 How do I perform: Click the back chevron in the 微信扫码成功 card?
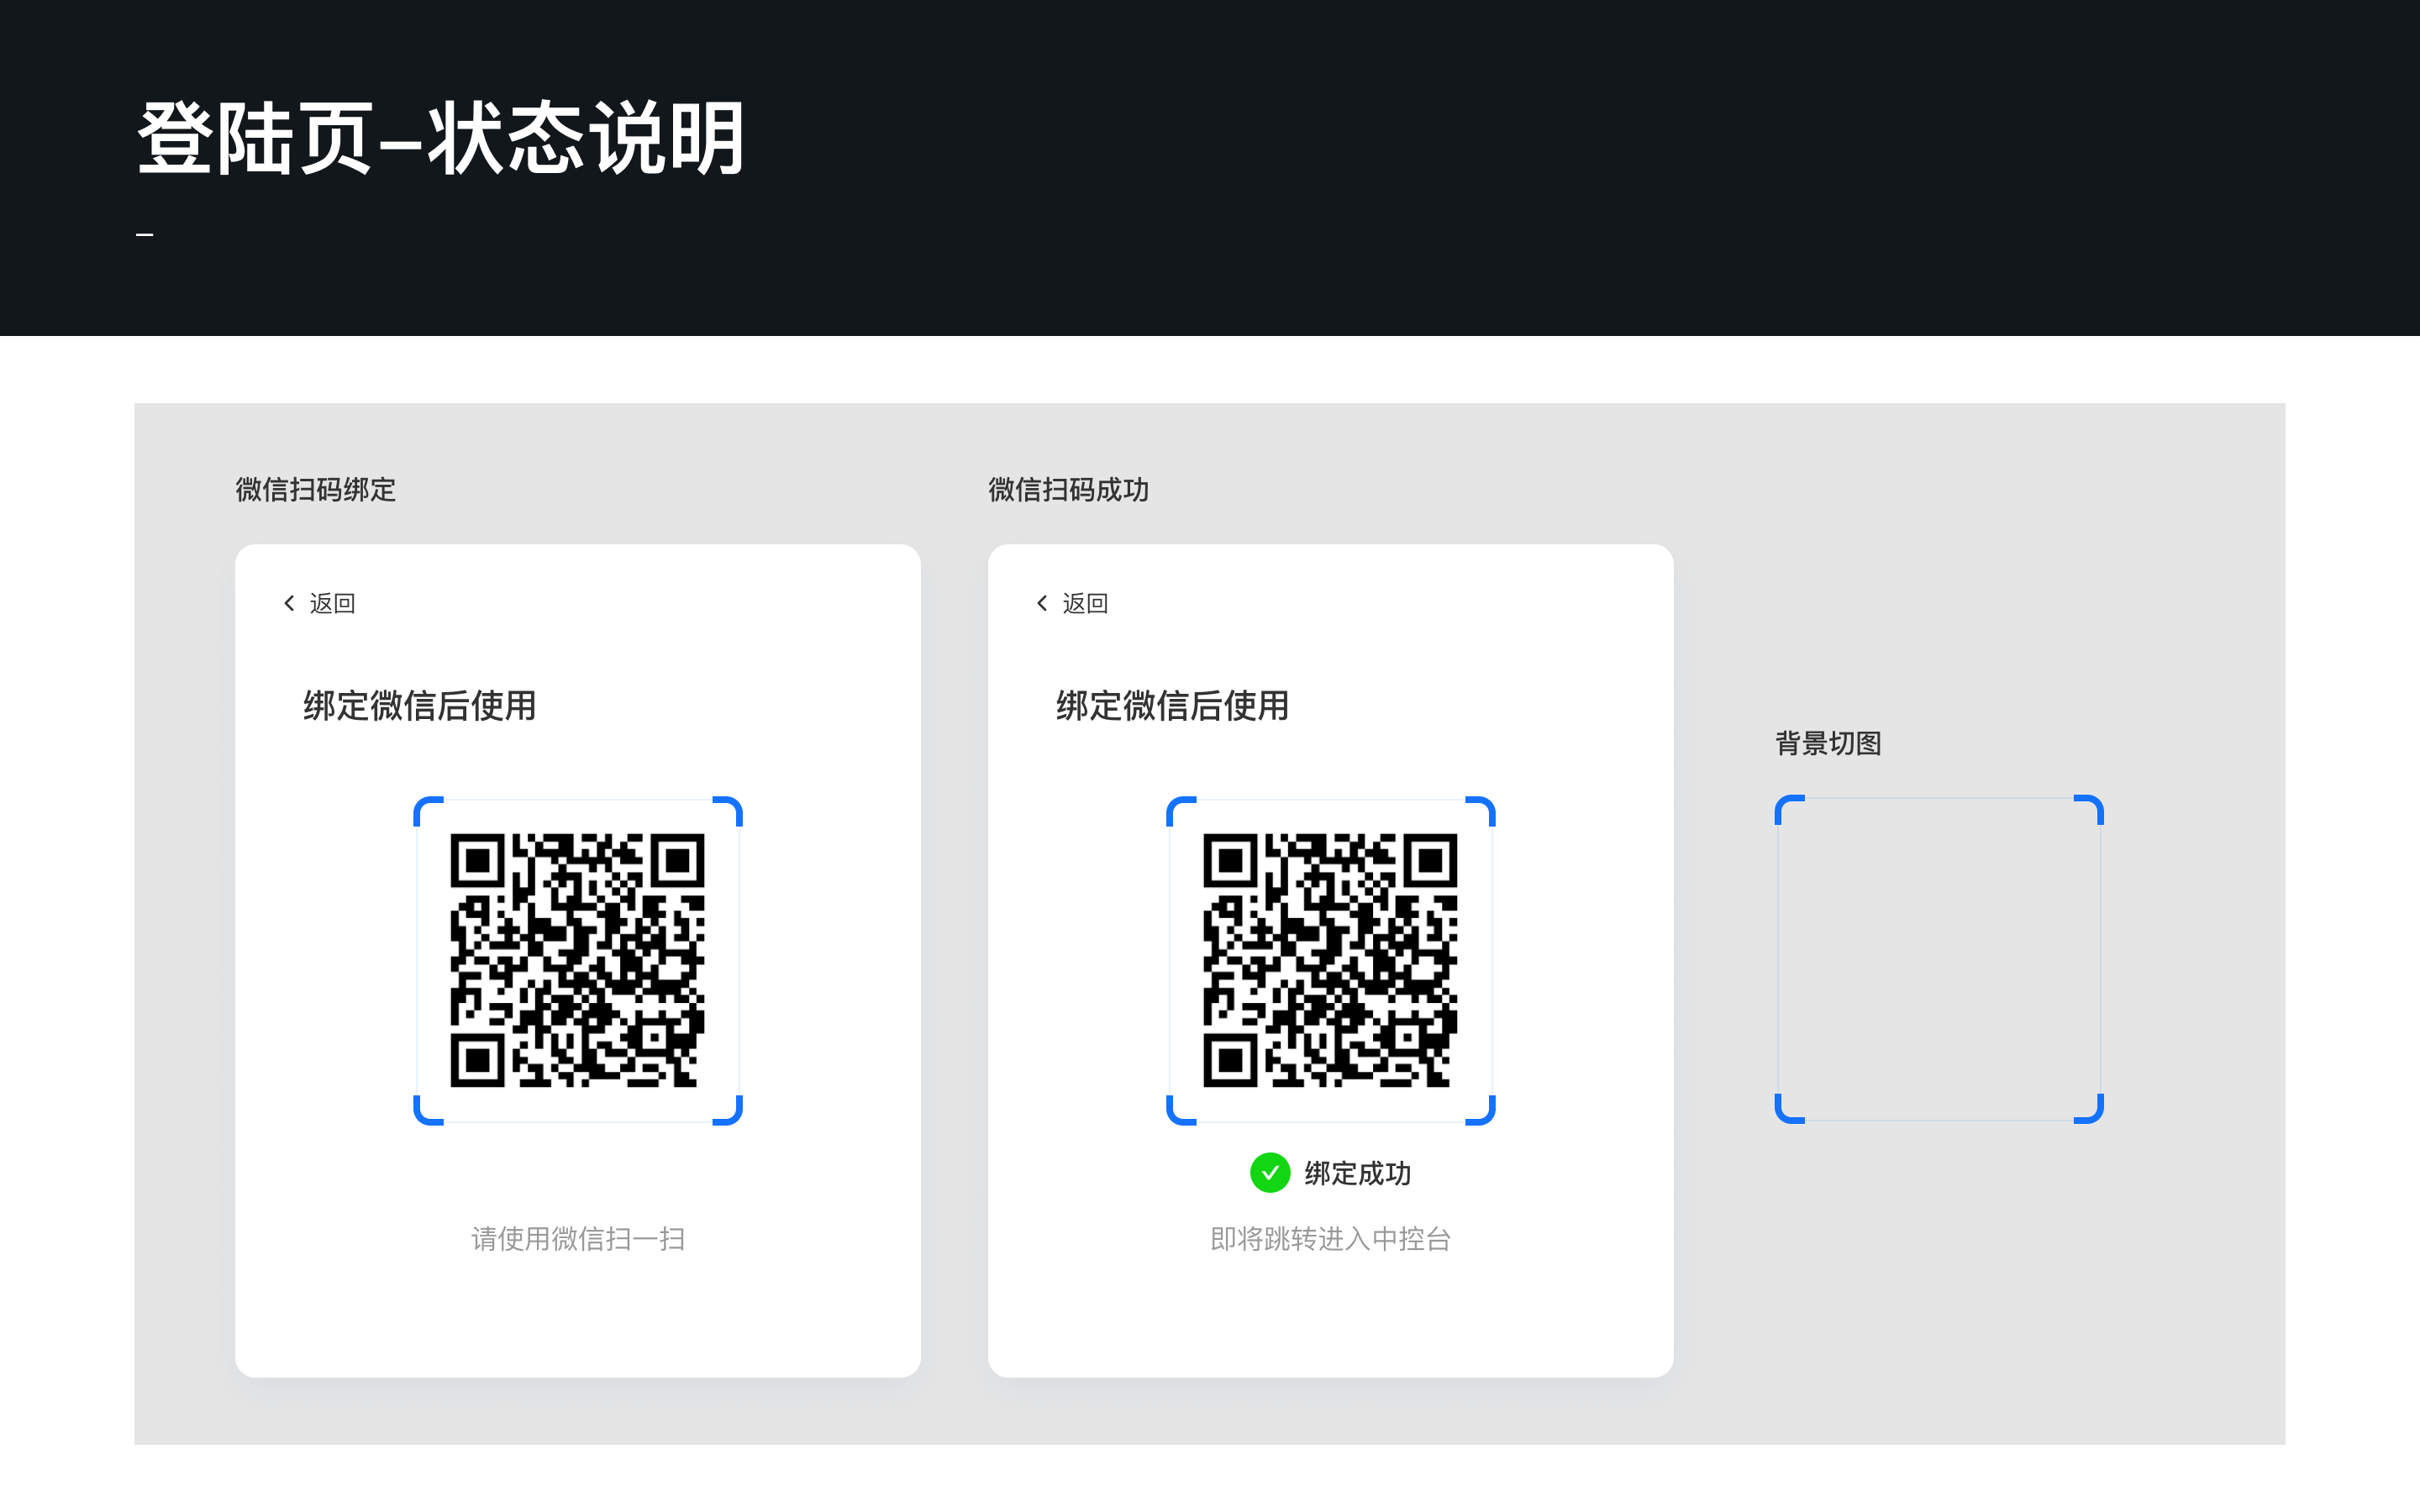[1042, 603]
